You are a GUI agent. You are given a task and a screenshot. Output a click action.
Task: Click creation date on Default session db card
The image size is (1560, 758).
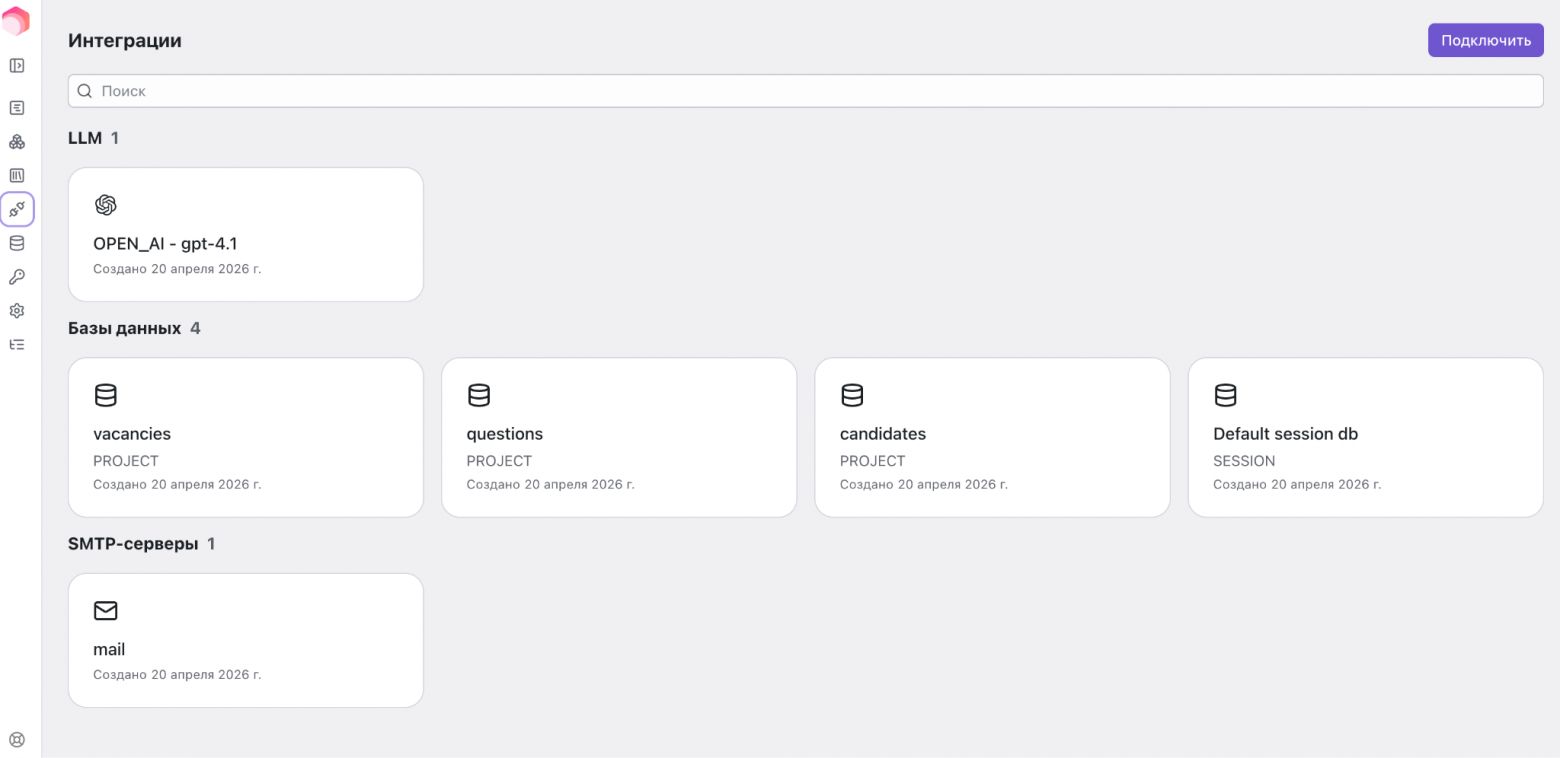point(1297,484)
